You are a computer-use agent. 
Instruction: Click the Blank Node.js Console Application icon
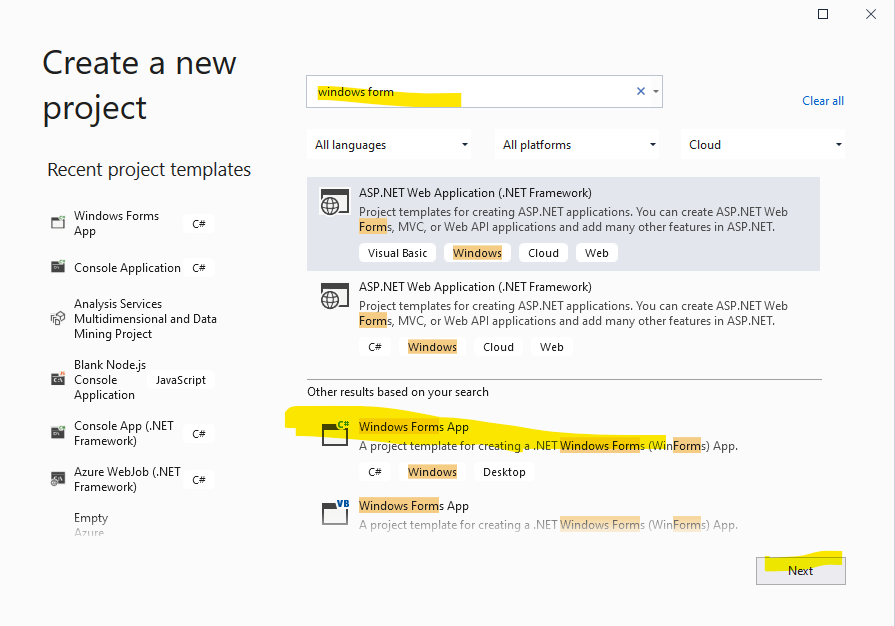[x=58, y=379]
